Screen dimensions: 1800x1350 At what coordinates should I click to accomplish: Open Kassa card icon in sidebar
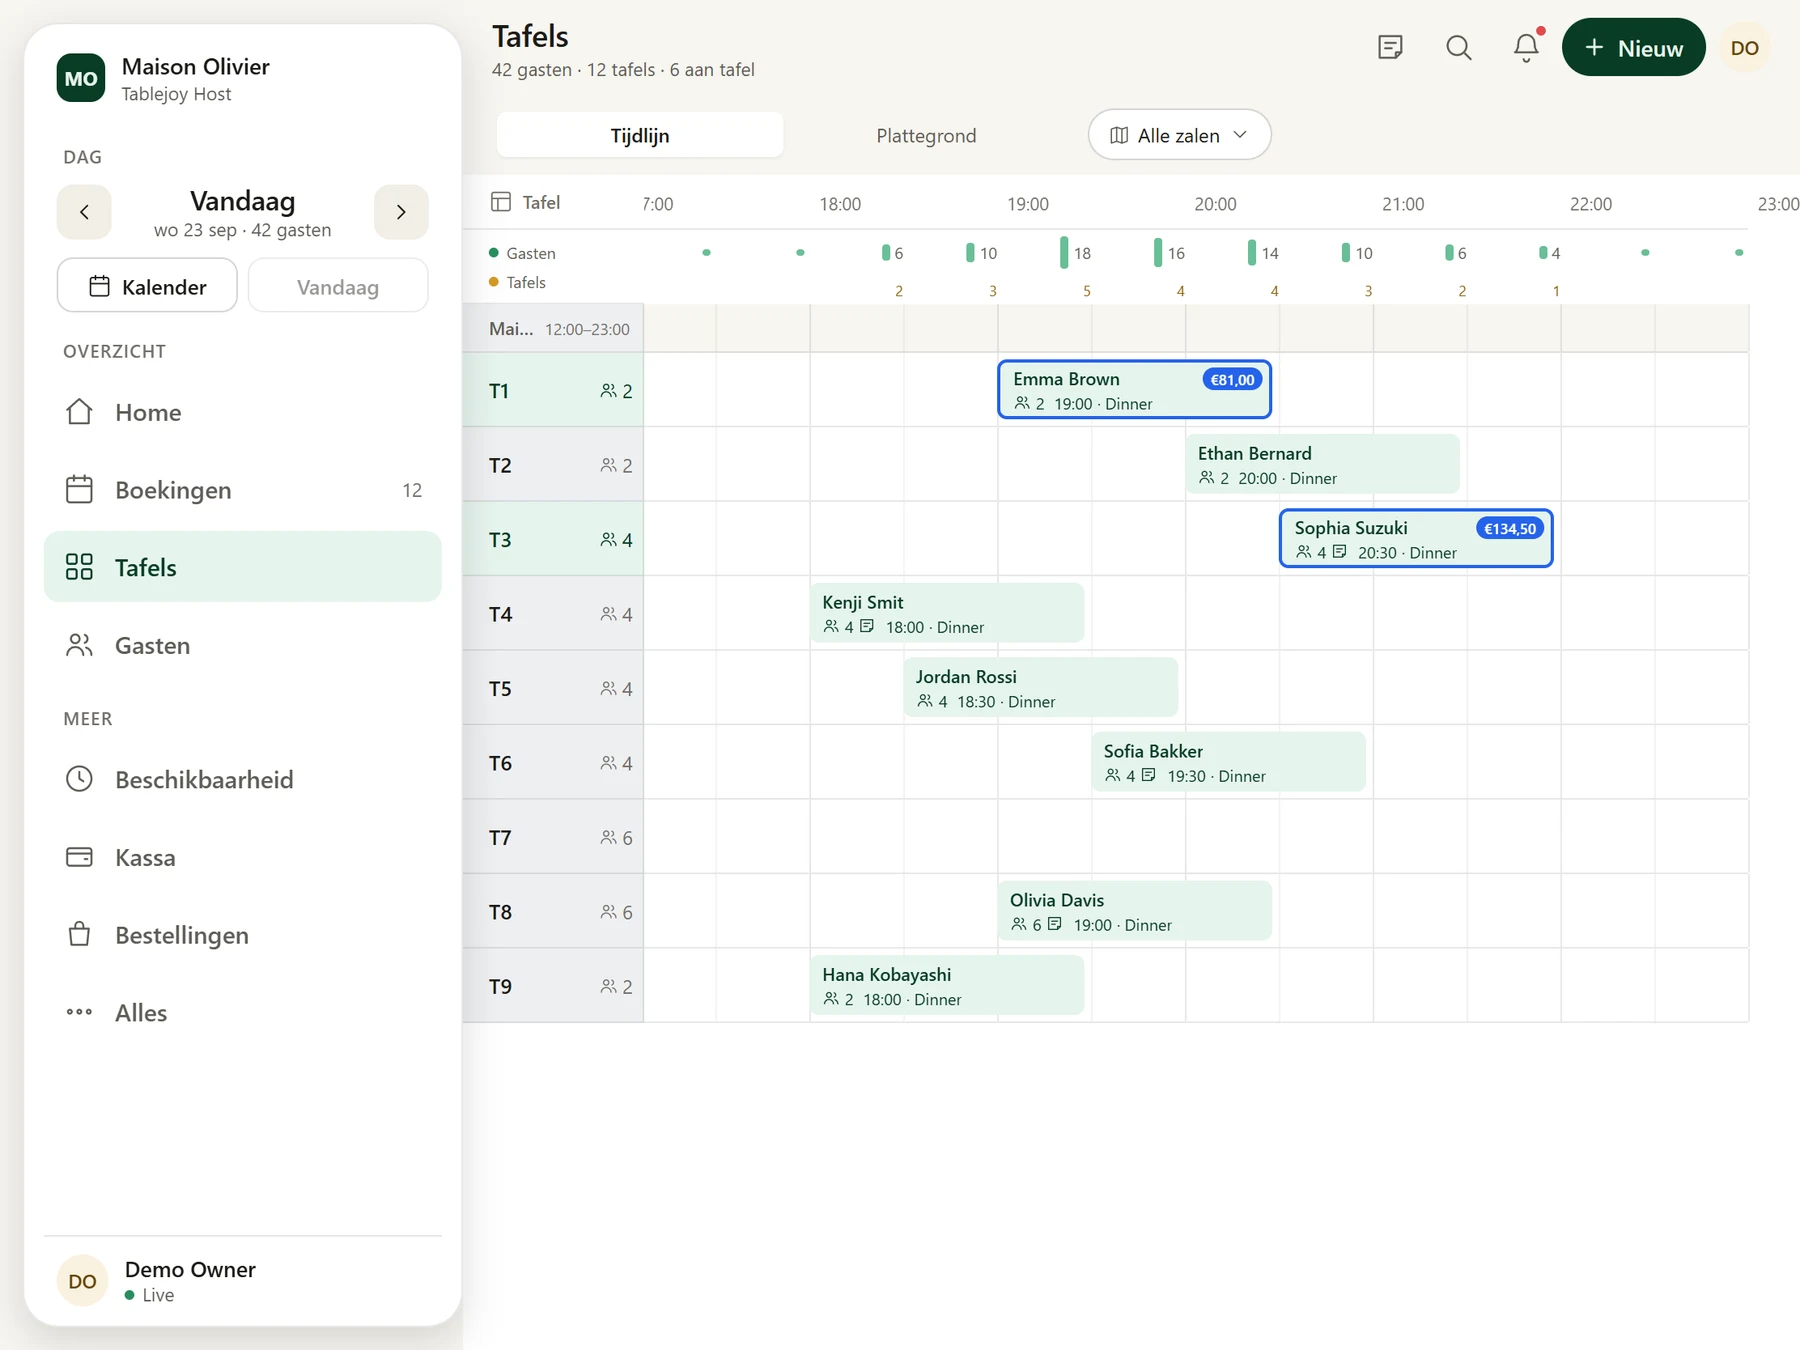(79, 857)
